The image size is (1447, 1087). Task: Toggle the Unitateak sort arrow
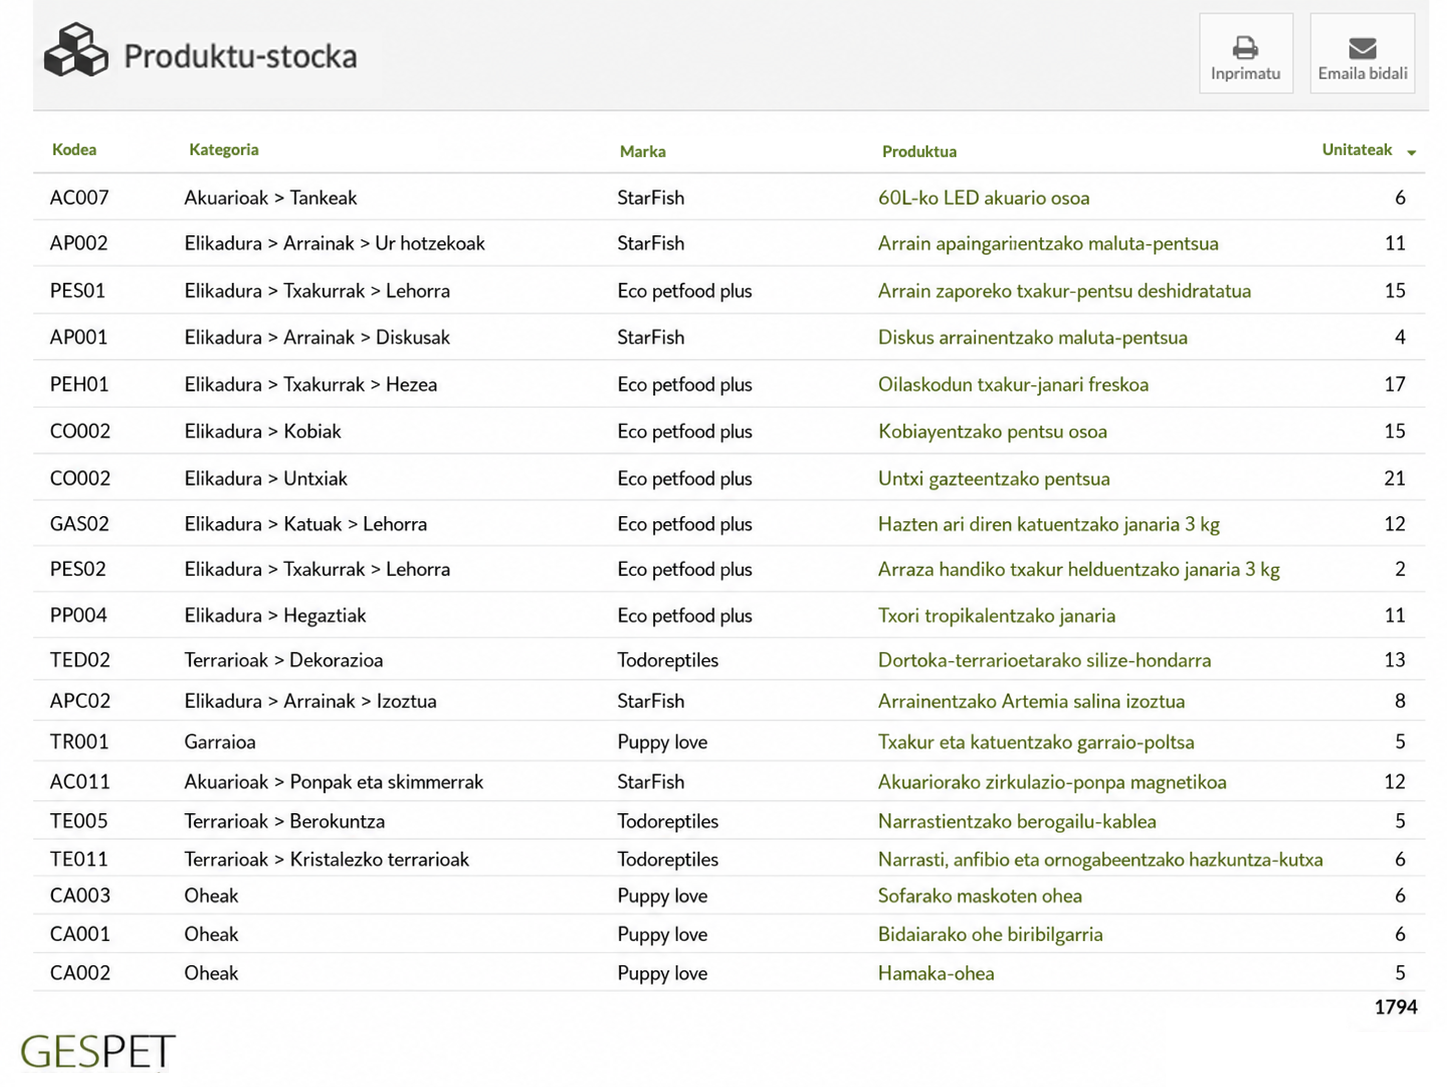coord(1412,153)
